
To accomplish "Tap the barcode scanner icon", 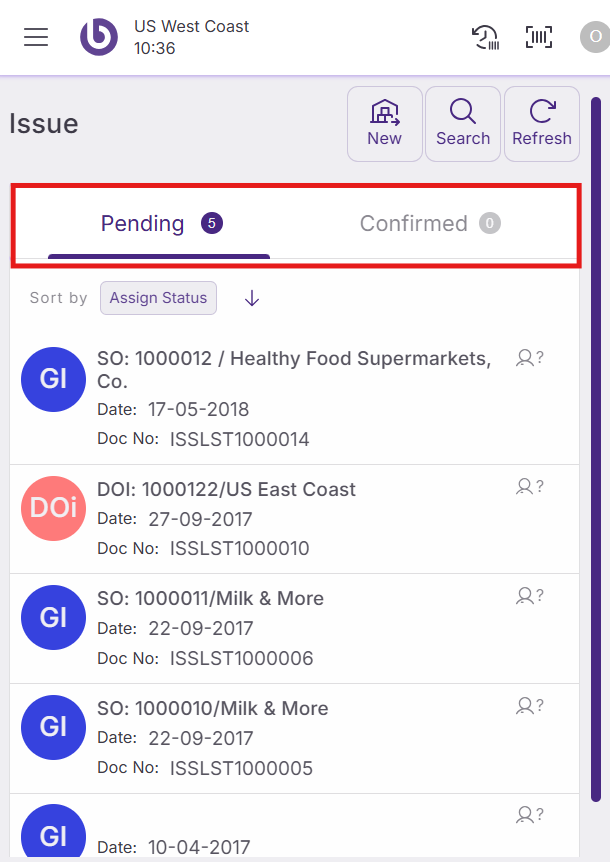I will 539,38.
